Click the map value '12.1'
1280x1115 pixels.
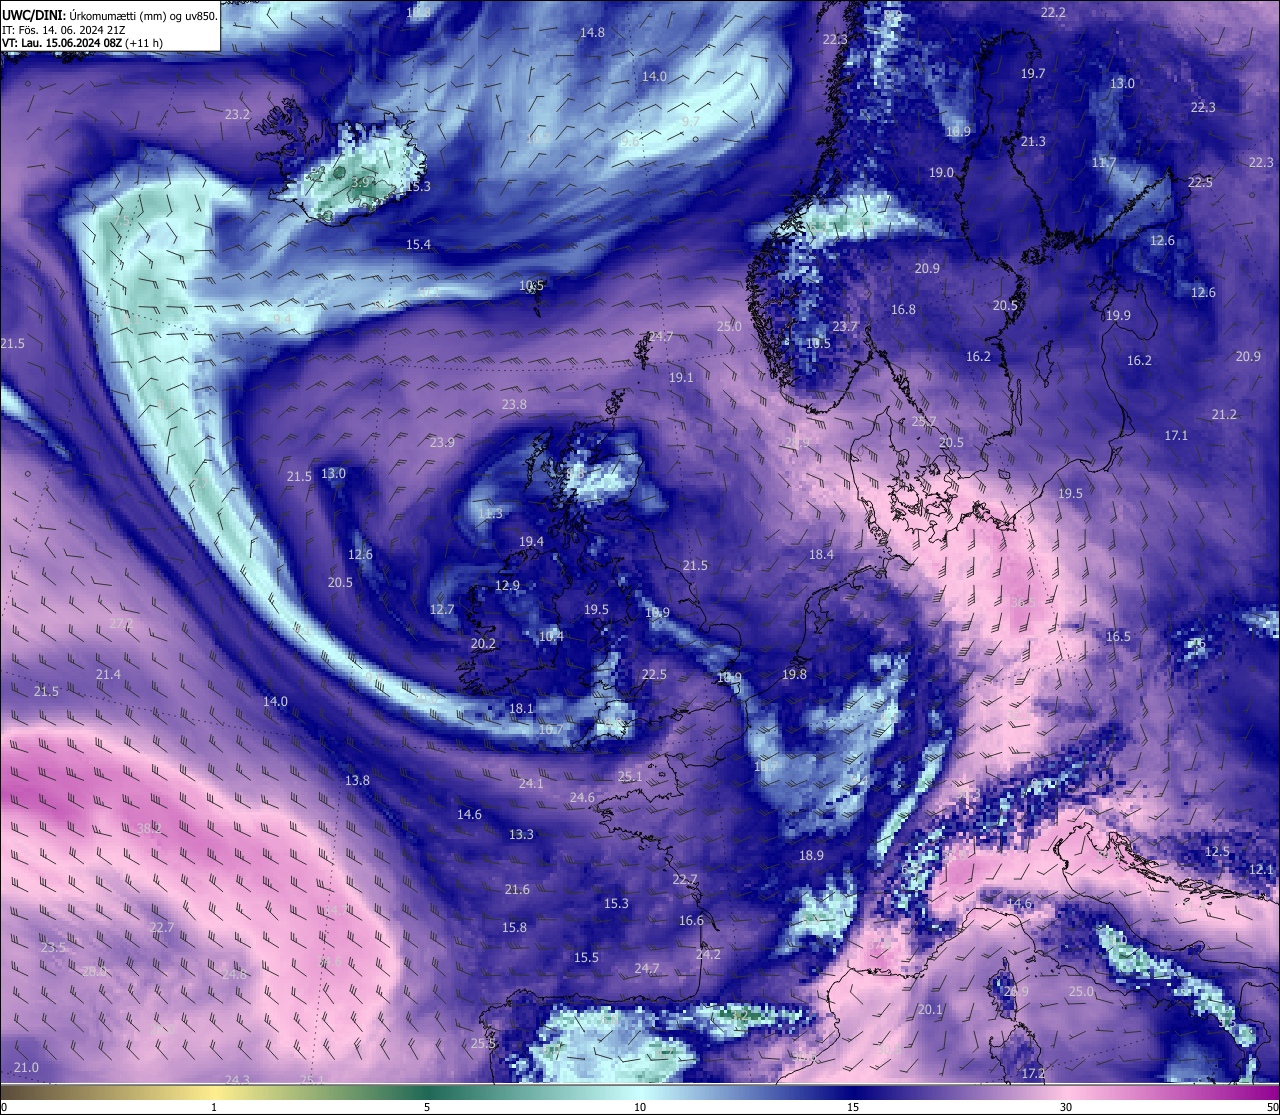coord(1261,870)
